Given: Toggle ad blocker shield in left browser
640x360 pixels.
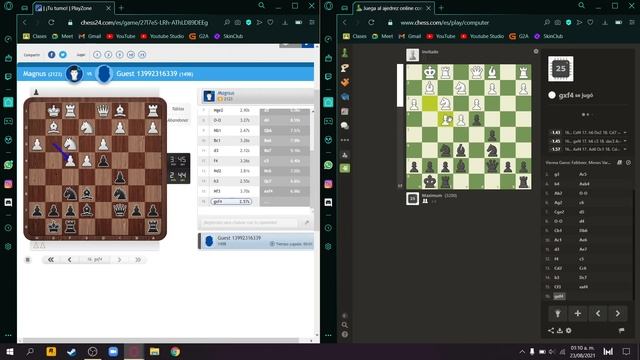Looking at the screenshot, I should coord(248,22).
